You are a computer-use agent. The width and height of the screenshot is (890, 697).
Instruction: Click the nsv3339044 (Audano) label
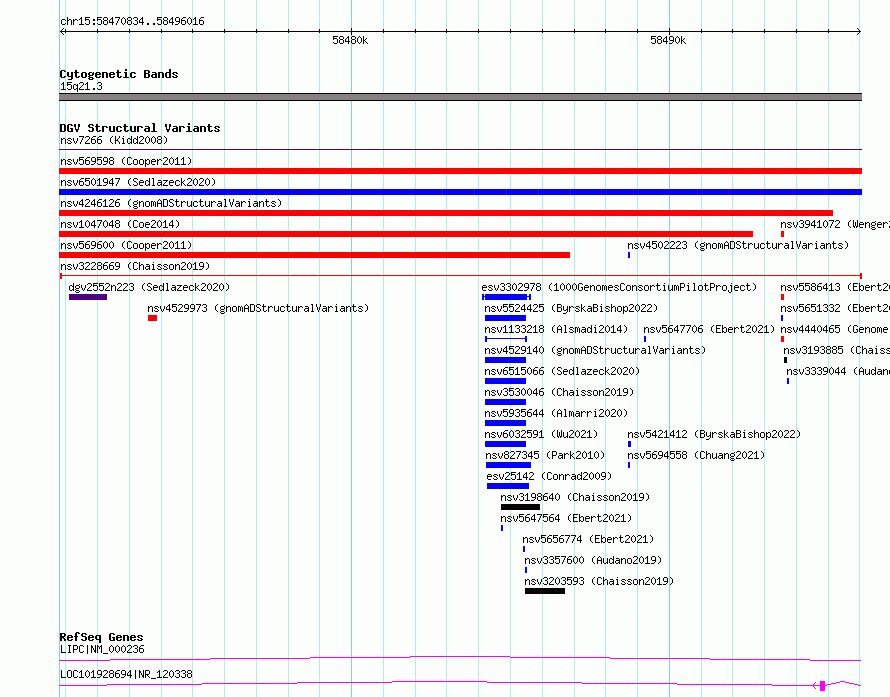838,371
